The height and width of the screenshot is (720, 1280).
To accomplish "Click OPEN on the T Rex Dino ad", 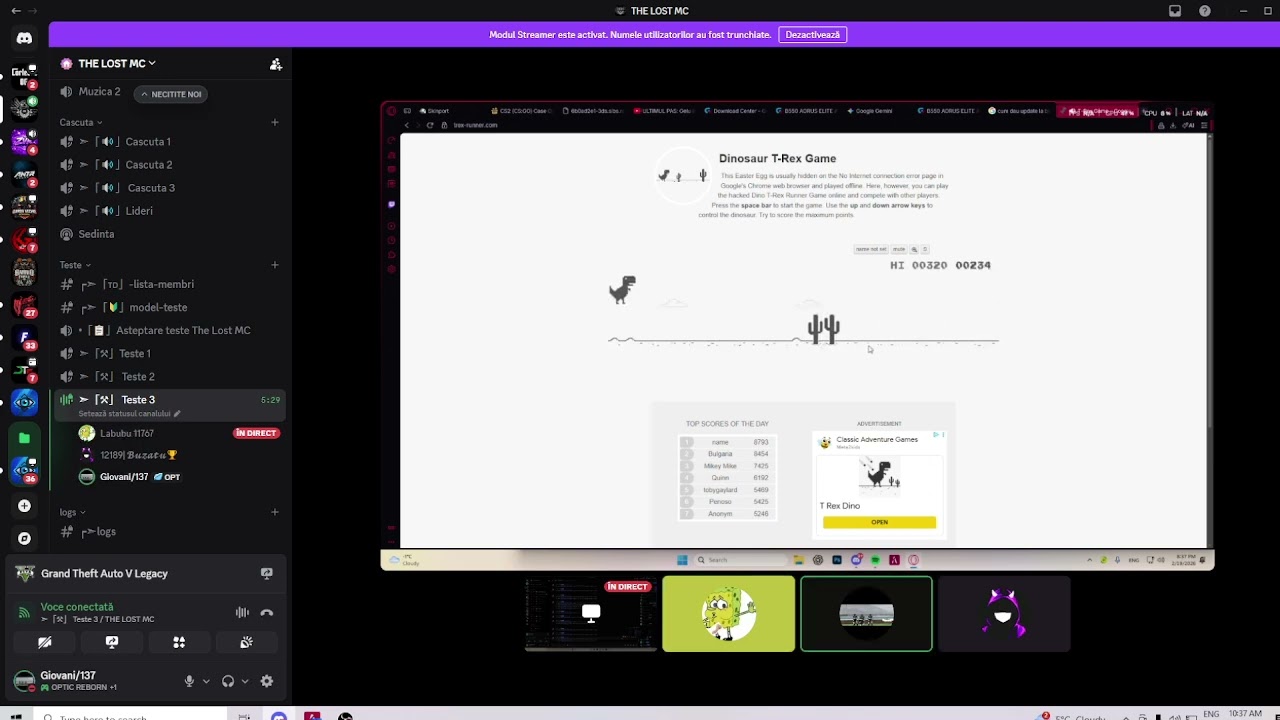I will point(879,522).
